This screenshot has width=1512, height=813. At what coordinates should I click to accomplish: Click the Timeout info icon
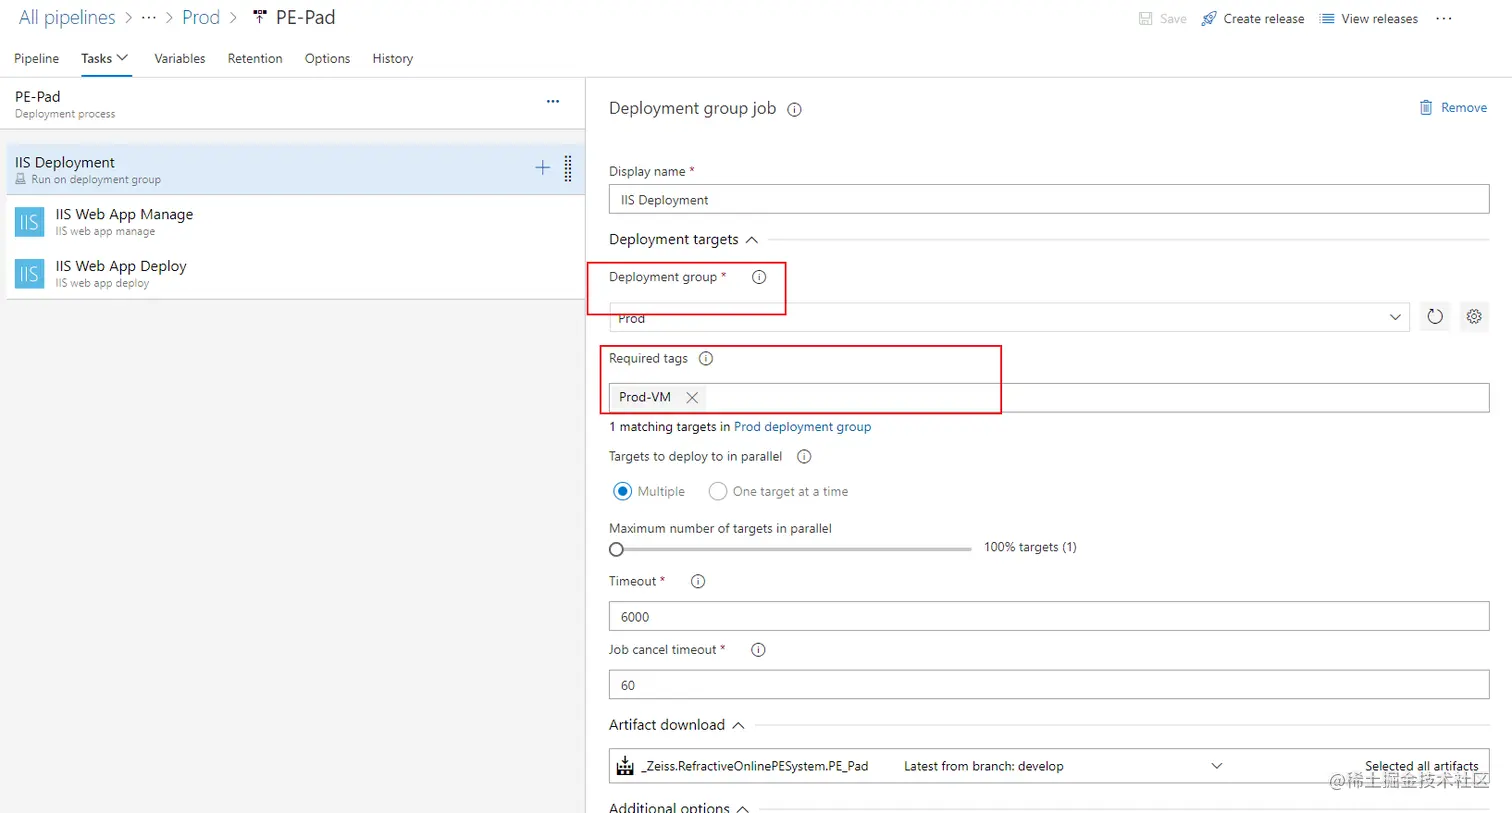click(x=698, y=582)
